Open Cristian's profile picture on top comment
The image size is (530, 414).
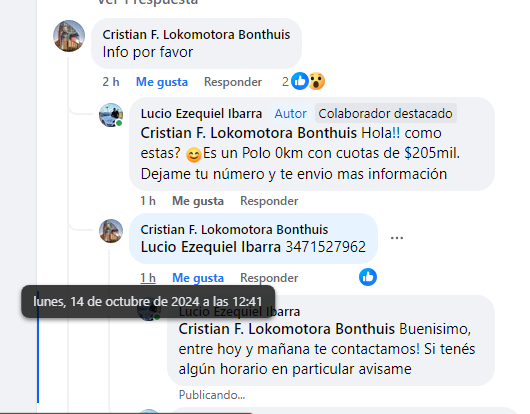69,36
